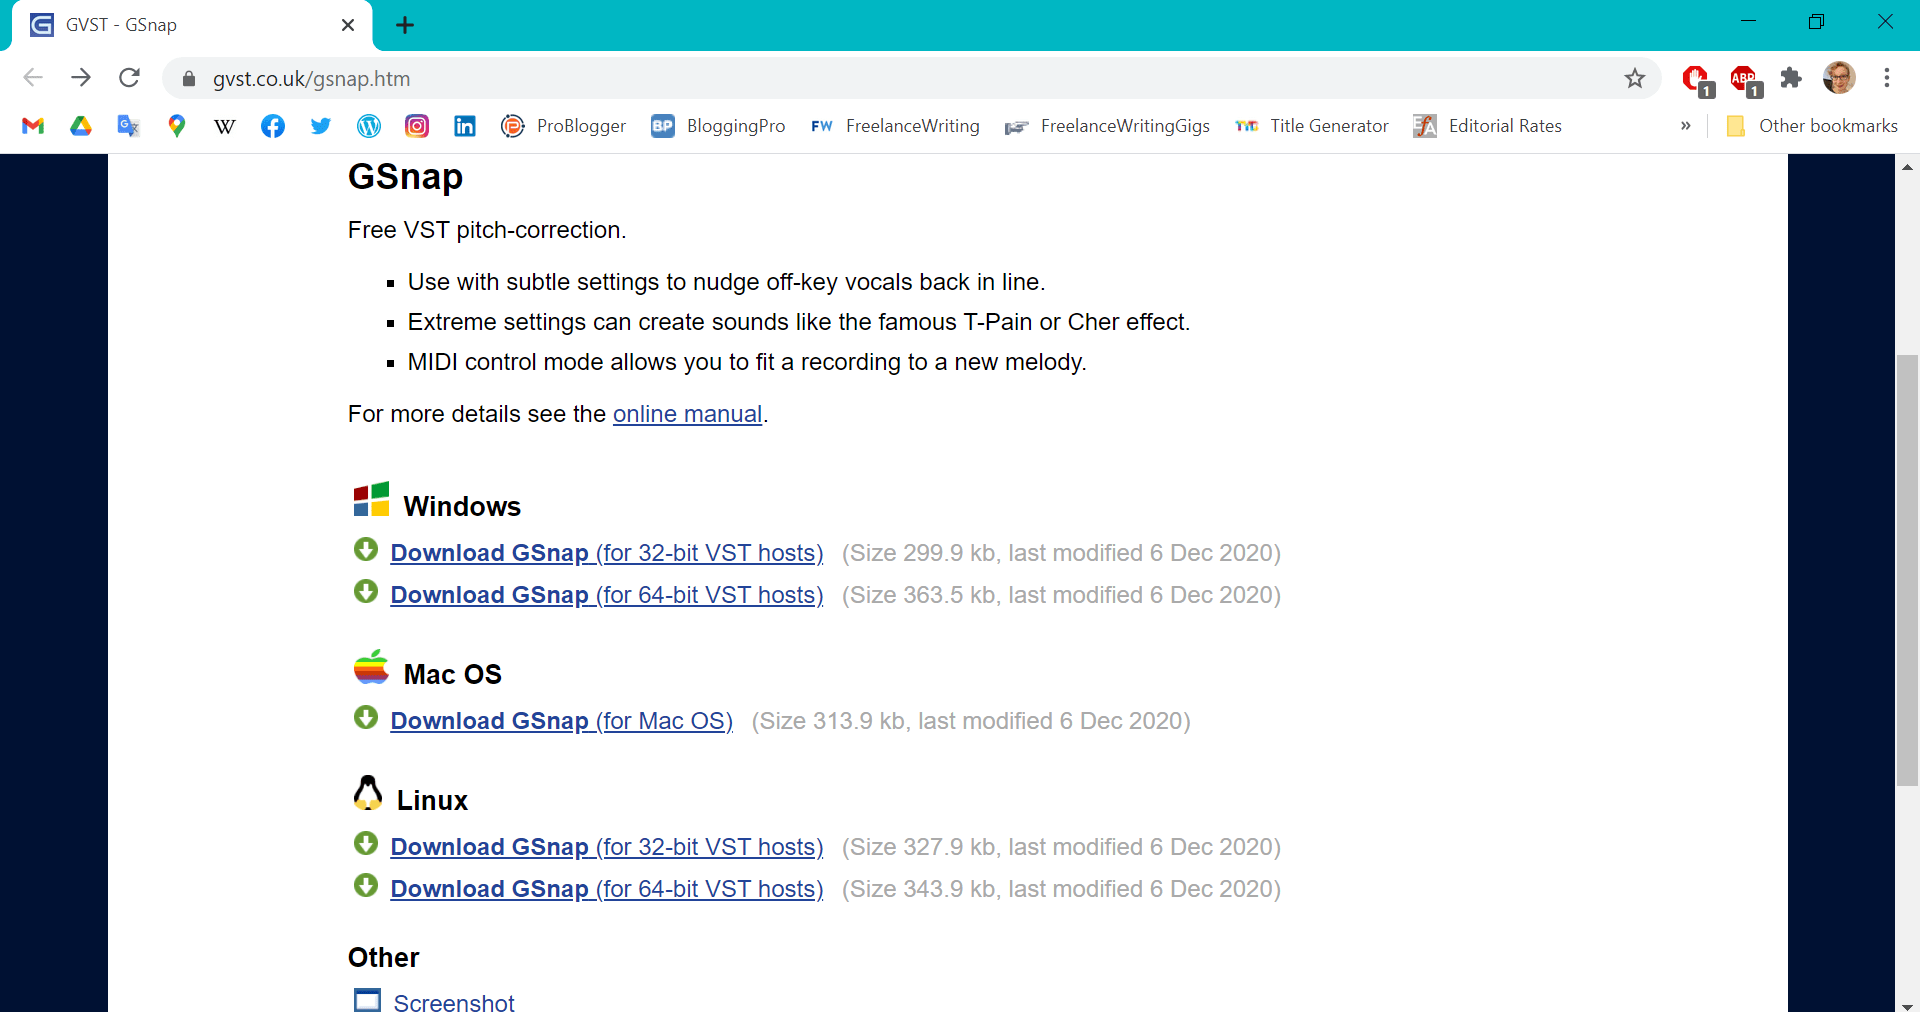The image size is (1920, 1012).
Task: Bookmark this page with the star icon
Action: pyautogui.click(x=1635, y=78)
